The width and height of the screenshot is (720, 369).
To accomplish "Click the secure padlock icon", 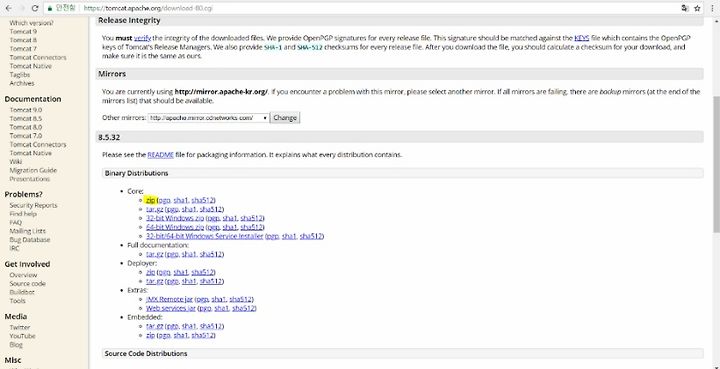I will click(x=50, y=8).
